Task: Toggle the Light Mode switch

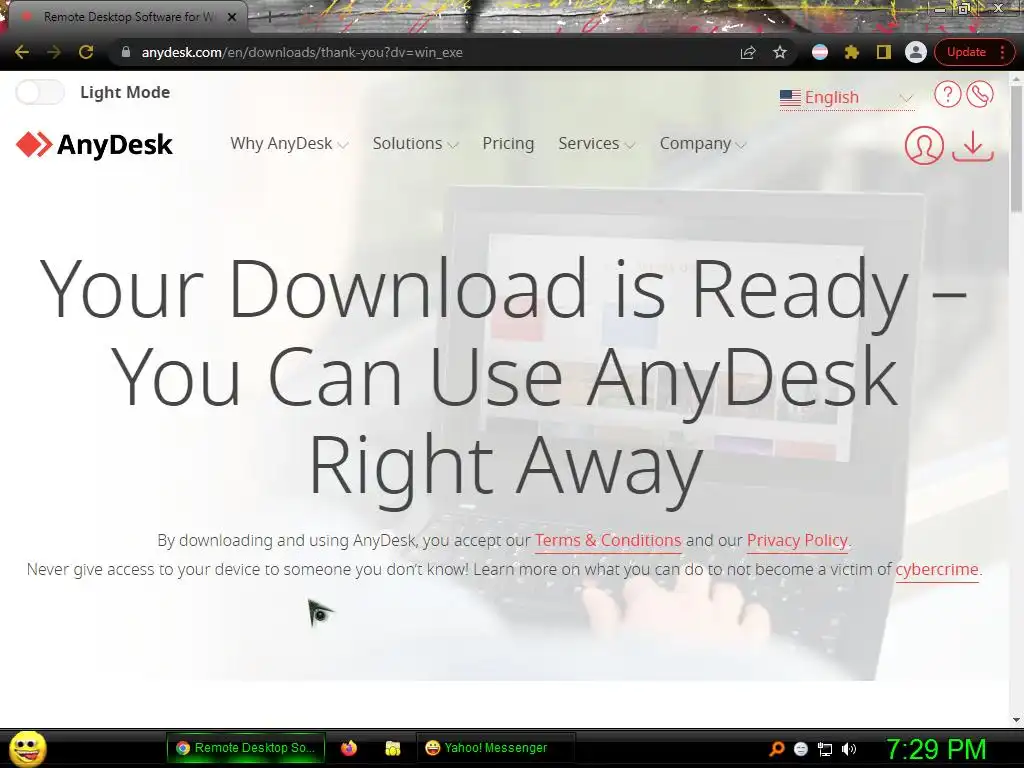Action: coord(40,92)
